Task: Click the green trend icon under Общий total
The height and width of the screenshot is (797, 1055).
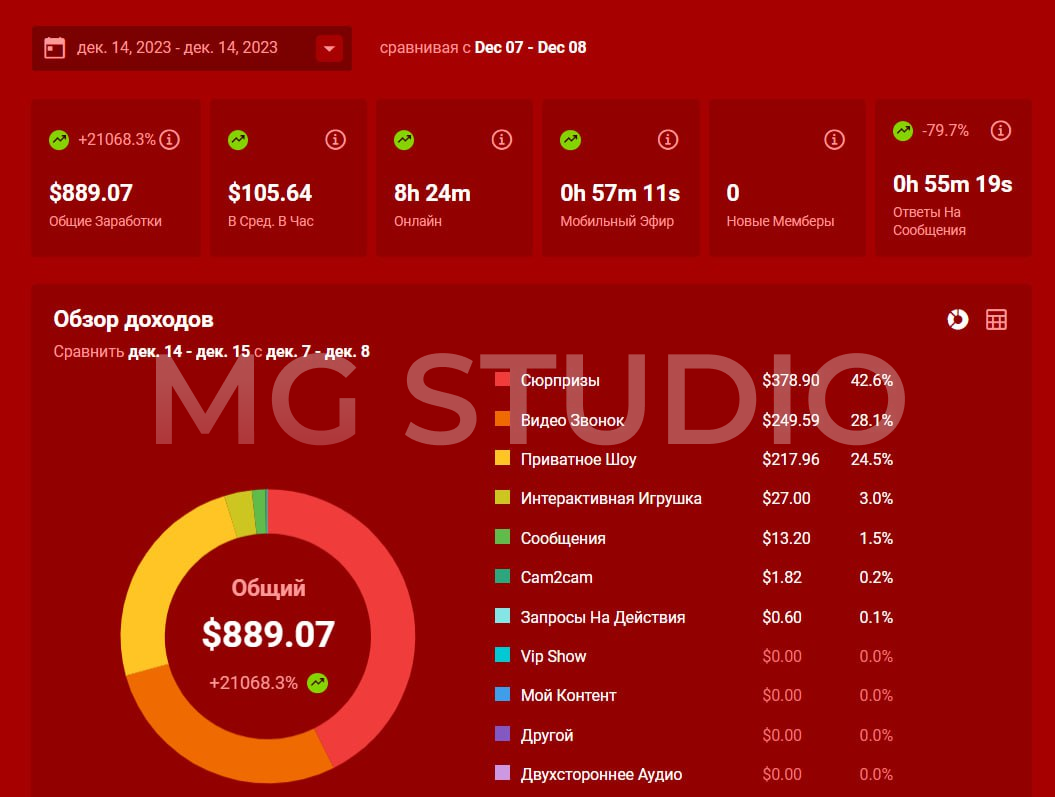Action: pyautogui.click(x=318, y=683)
